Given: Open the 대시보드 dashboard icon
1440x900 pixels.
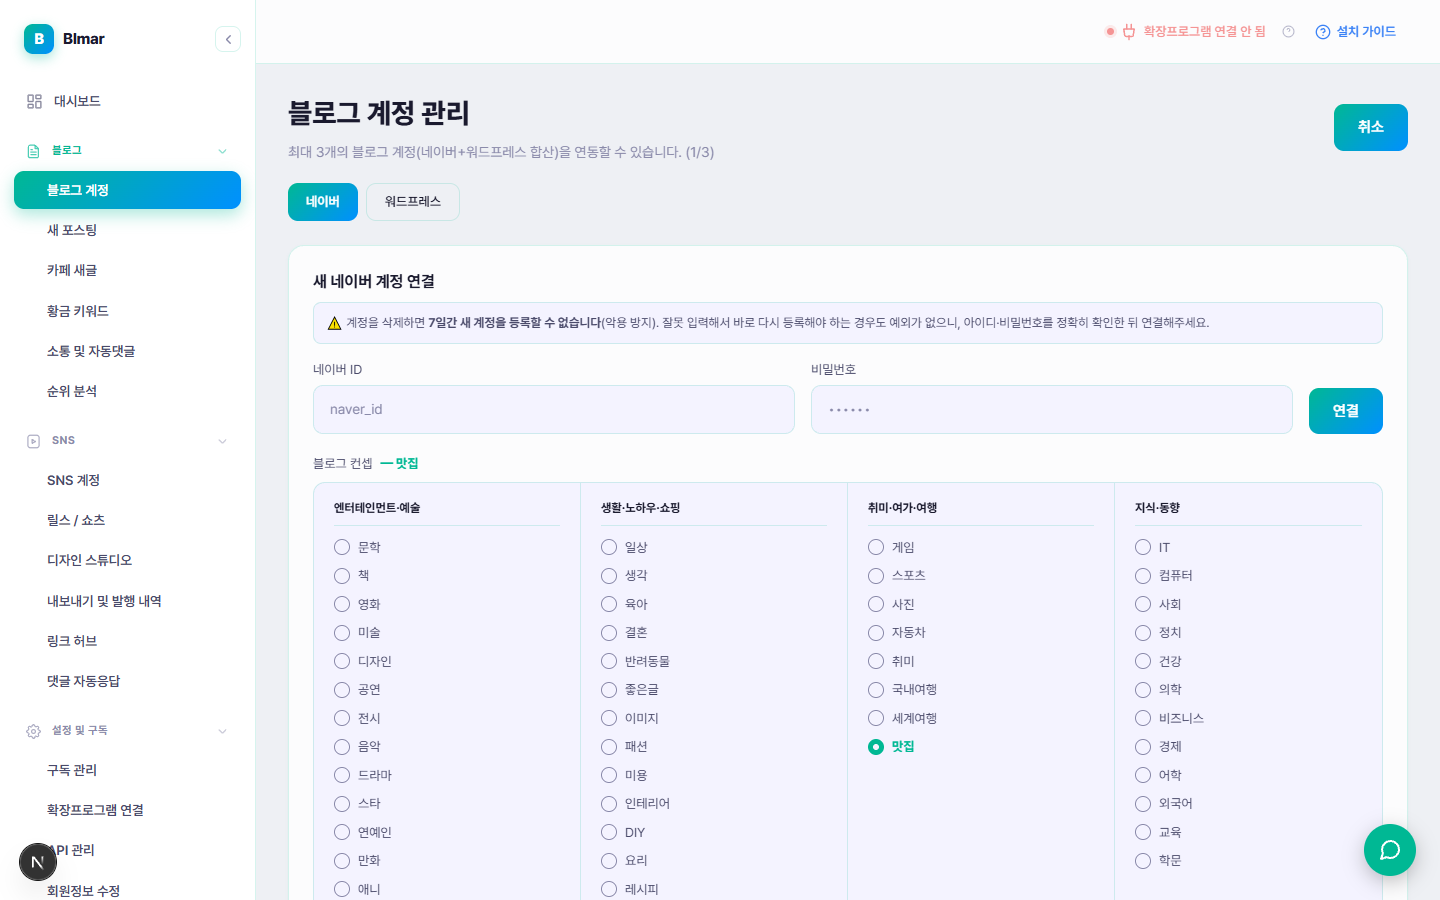Looking at the screenshot, I should [x=34, y=101].
